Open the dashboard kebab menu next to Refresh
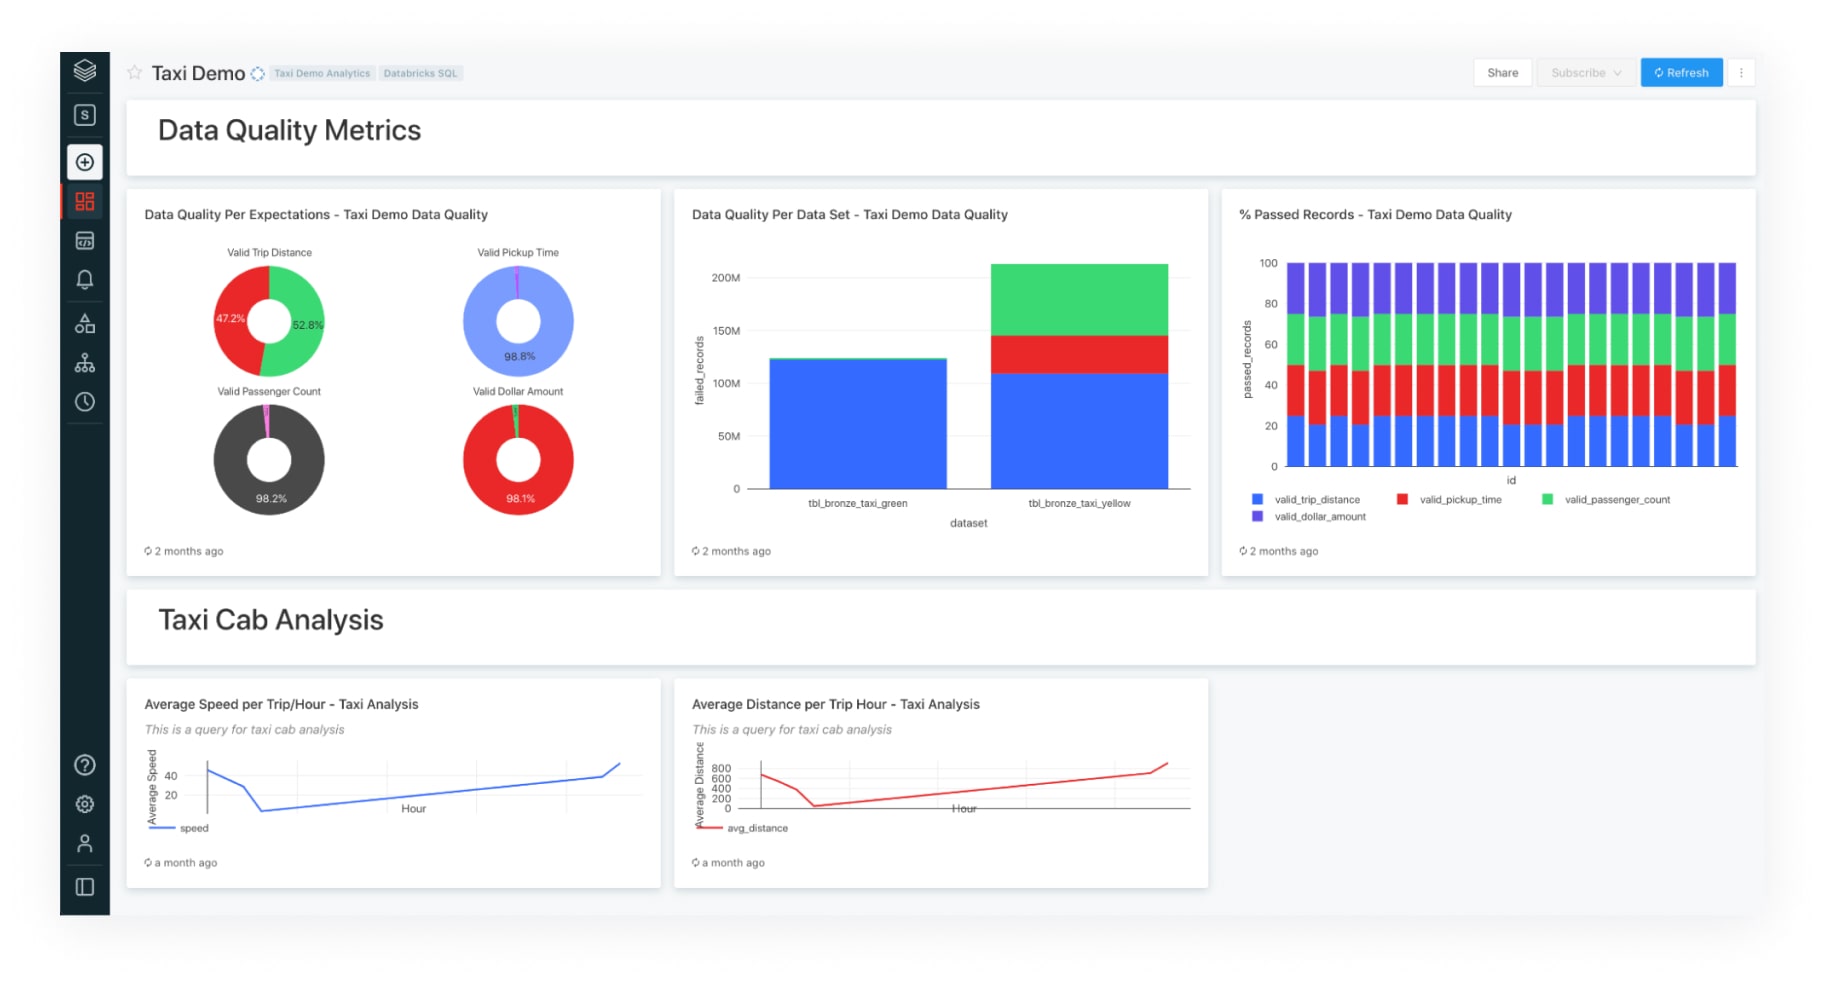This screenshot has width=1824, height=984. point(1741,72)
